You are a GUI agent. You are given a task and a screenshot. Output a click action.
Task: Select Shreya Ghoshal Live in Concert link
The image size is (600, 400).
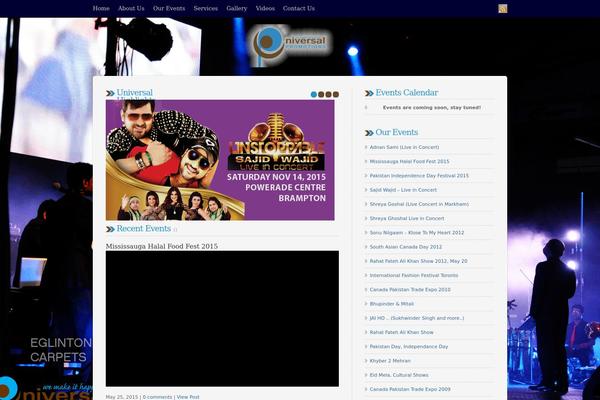[x=406, y=218]
